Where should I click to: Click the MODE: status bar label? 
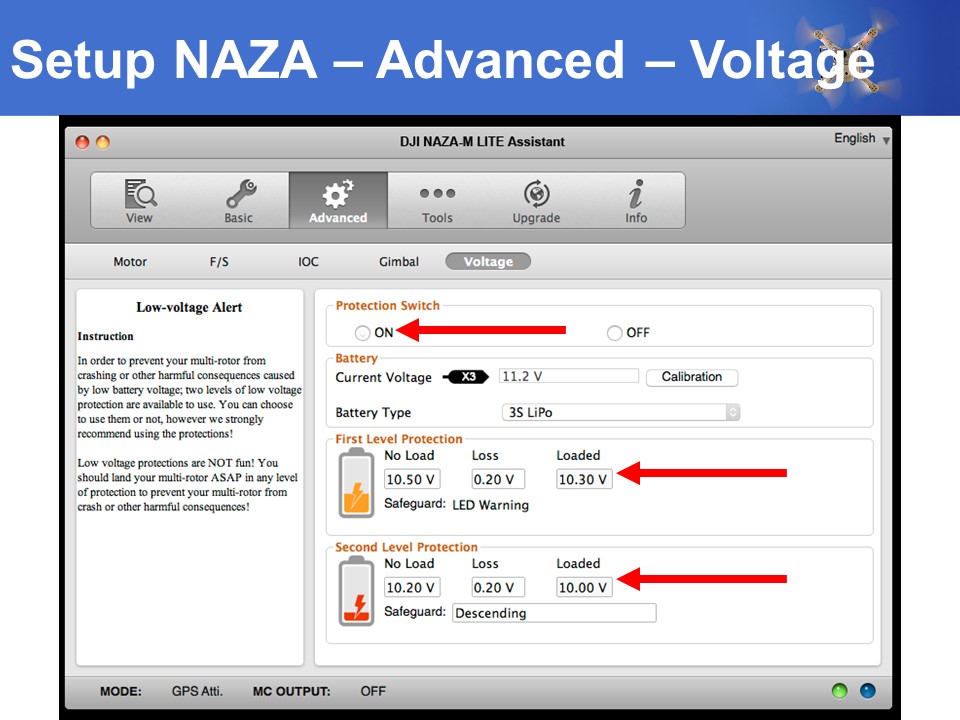121,691
